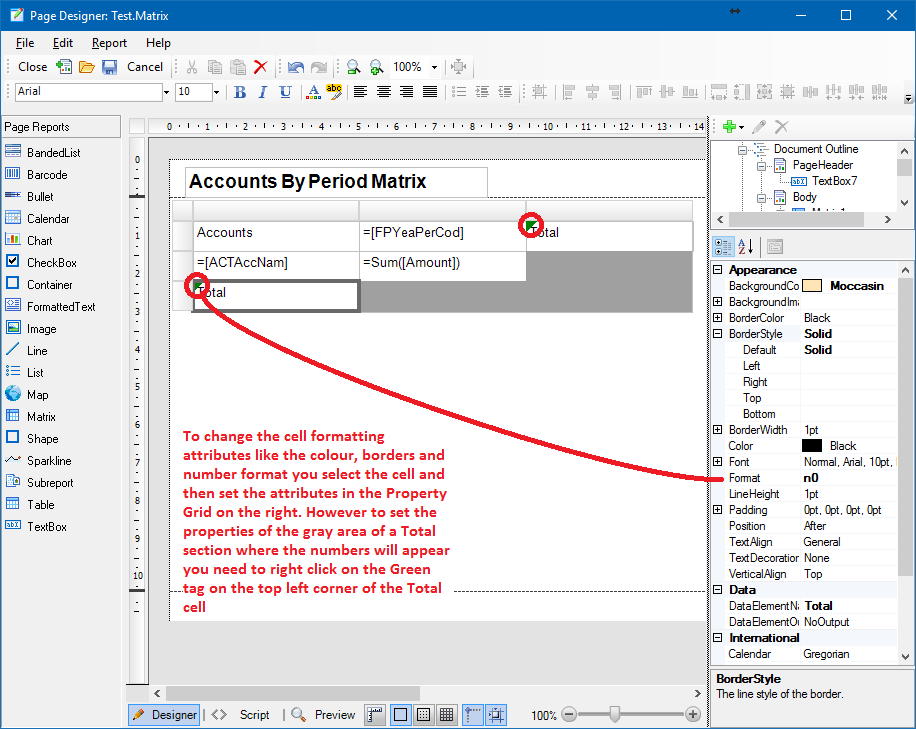Expand the BorderColor property
The height and width of the screenshot is (729, 916).
(x=718, y=318)
